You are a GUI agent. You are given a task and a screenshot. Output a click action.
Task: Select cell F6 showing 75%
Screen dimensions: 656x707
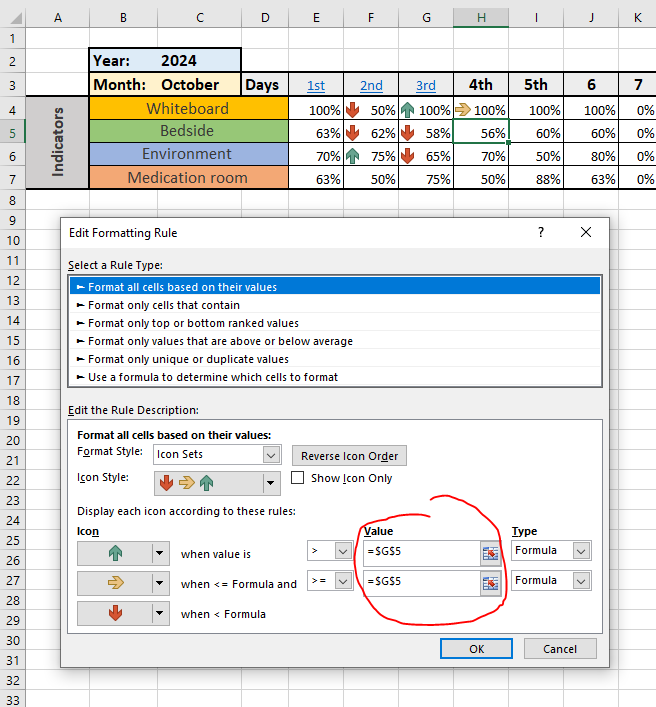coord(371,155)
